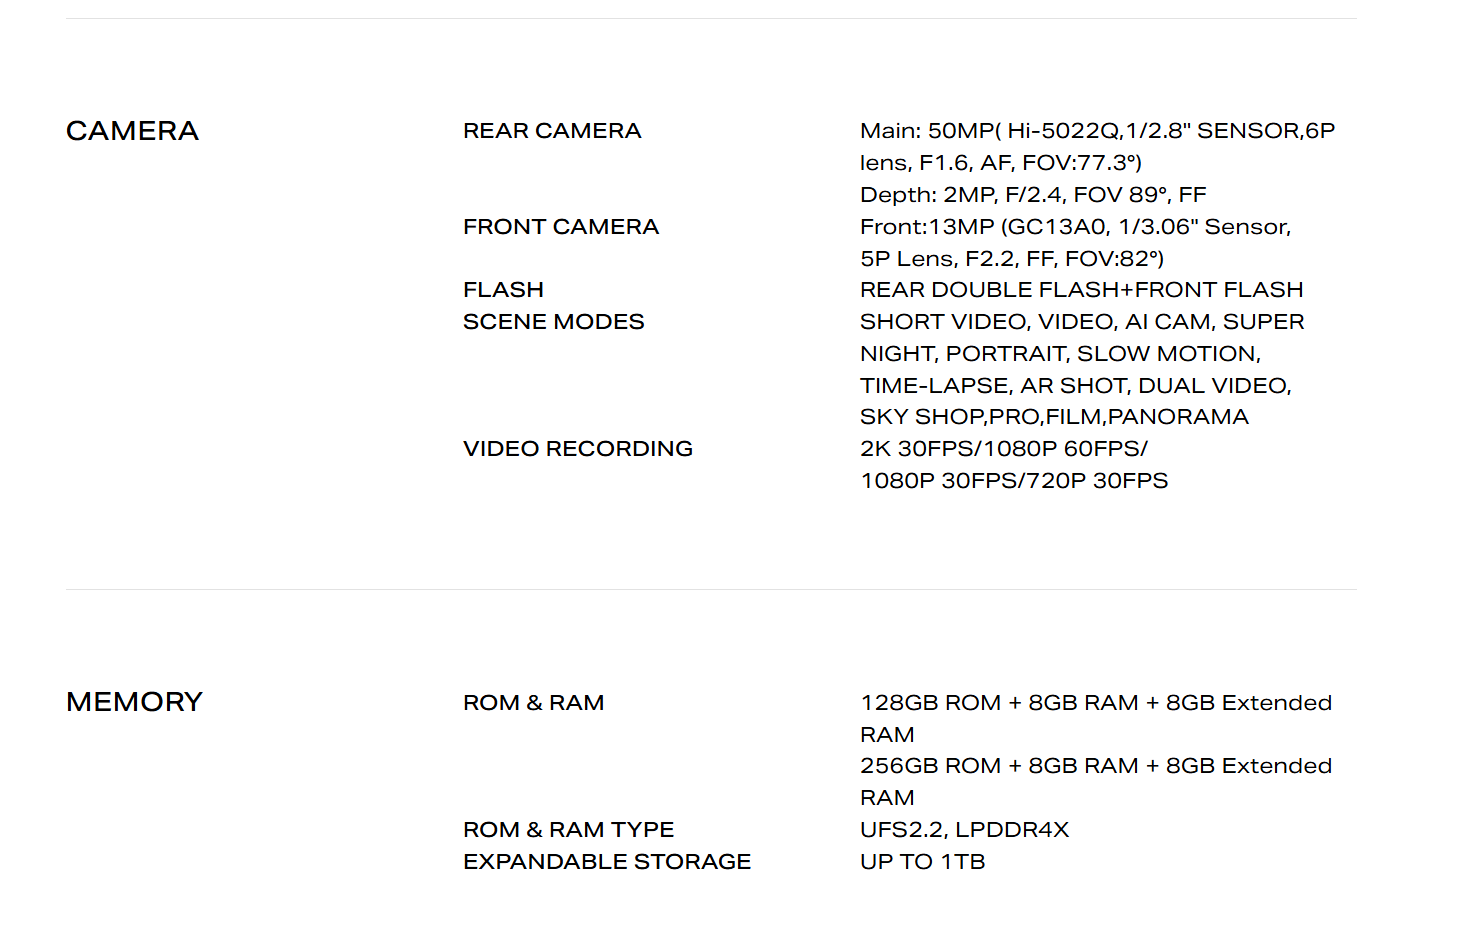This screenshot has height=944, width=1474.
Task: Click the SCENE MODES label
Action: (553, 322)
